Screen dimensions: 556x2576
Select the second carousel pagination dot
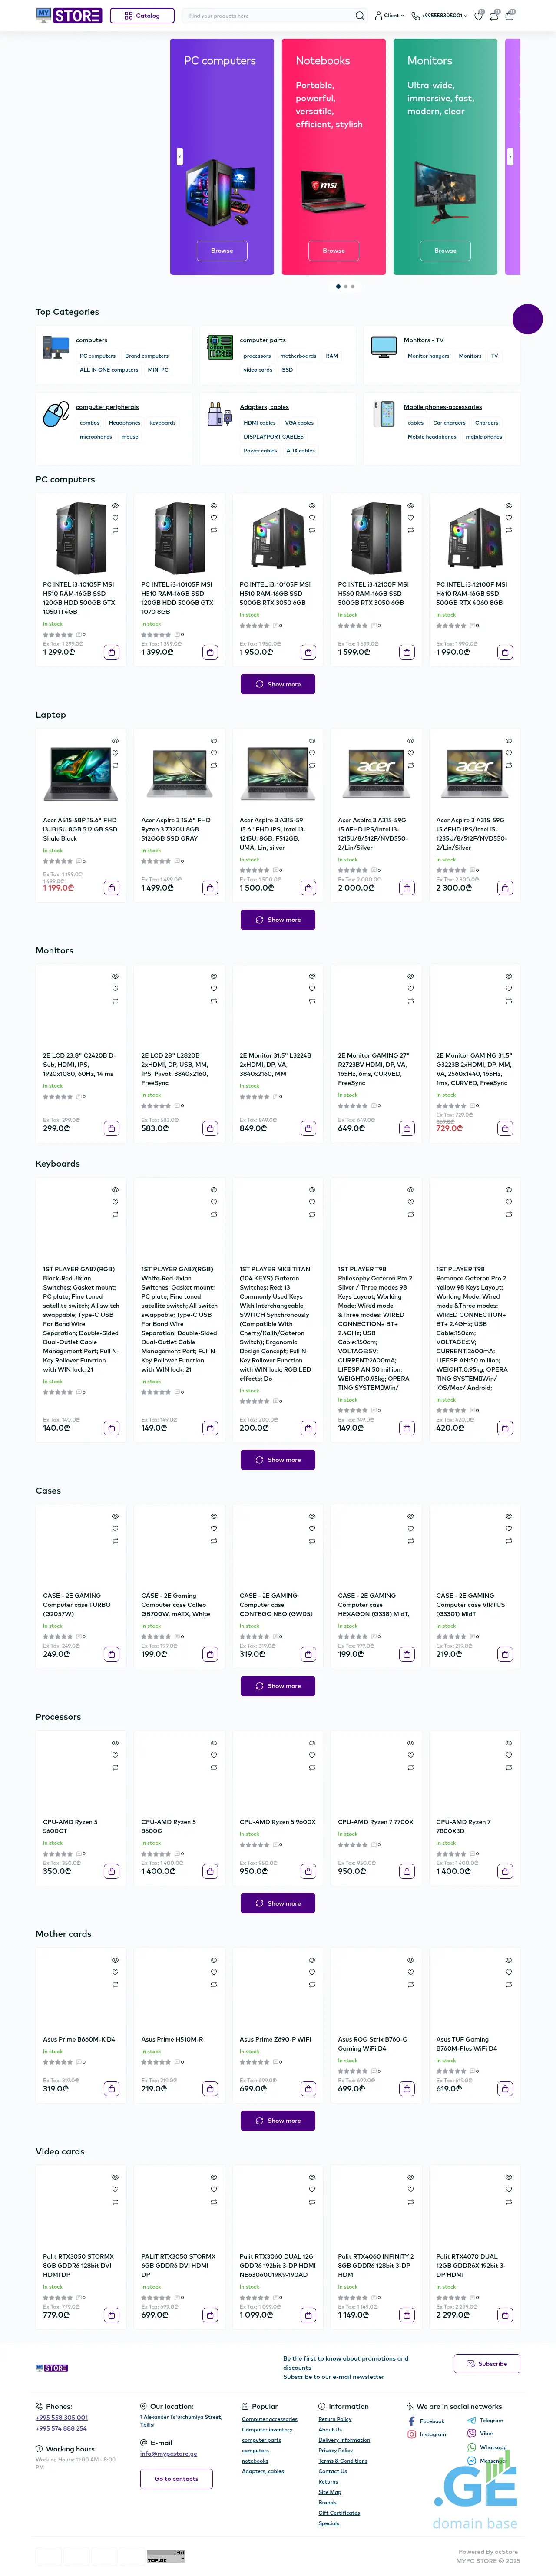pos(345,287)
